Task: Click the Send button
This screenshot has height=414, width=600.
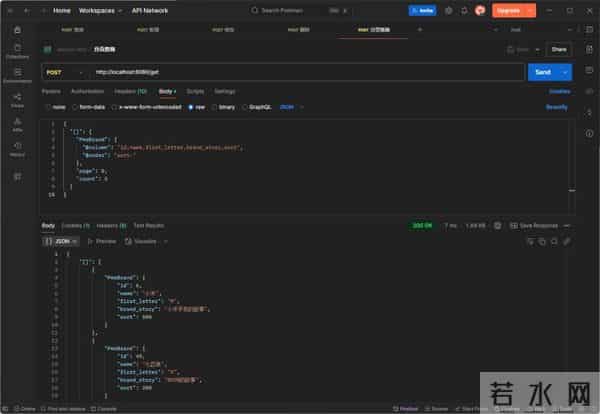Action: (x=543, y=72)
